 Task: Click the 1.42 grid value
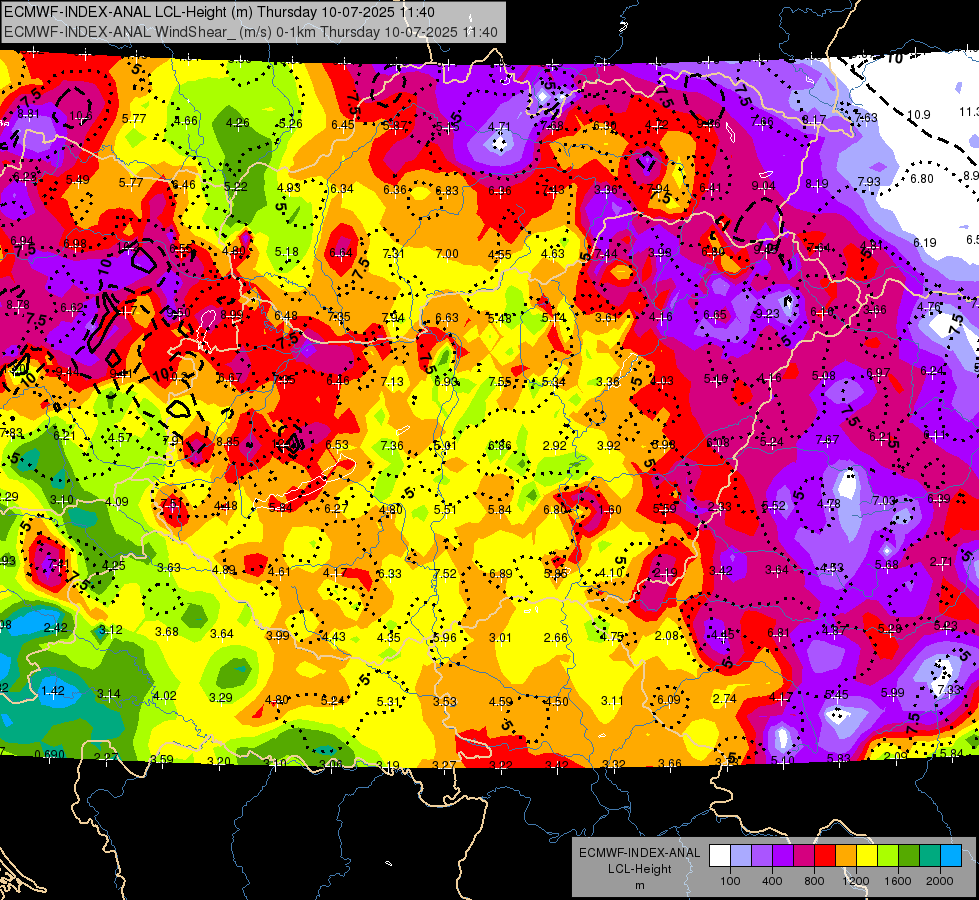pos(52,690)
